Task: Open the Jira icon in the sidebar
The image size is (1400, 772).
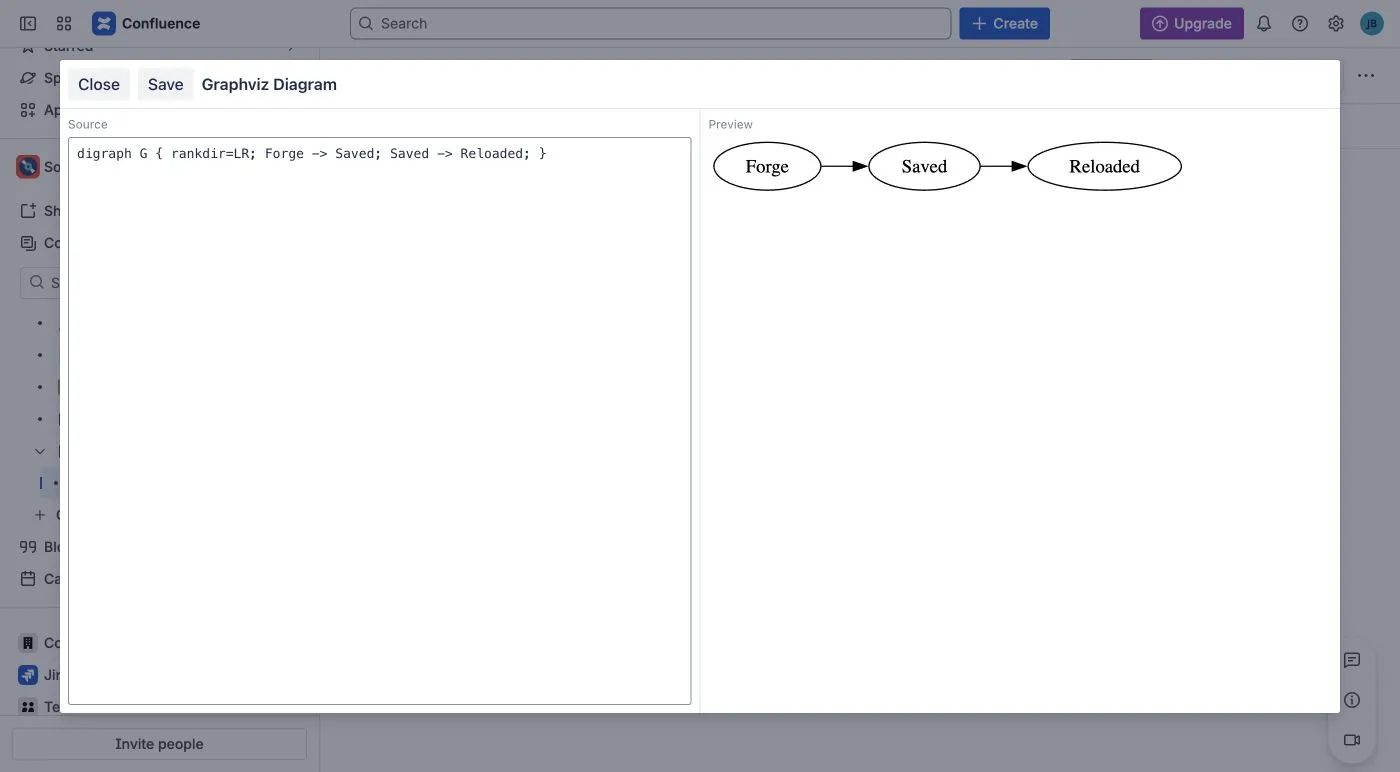Action: pyautogui.click(x=28, y=675)
